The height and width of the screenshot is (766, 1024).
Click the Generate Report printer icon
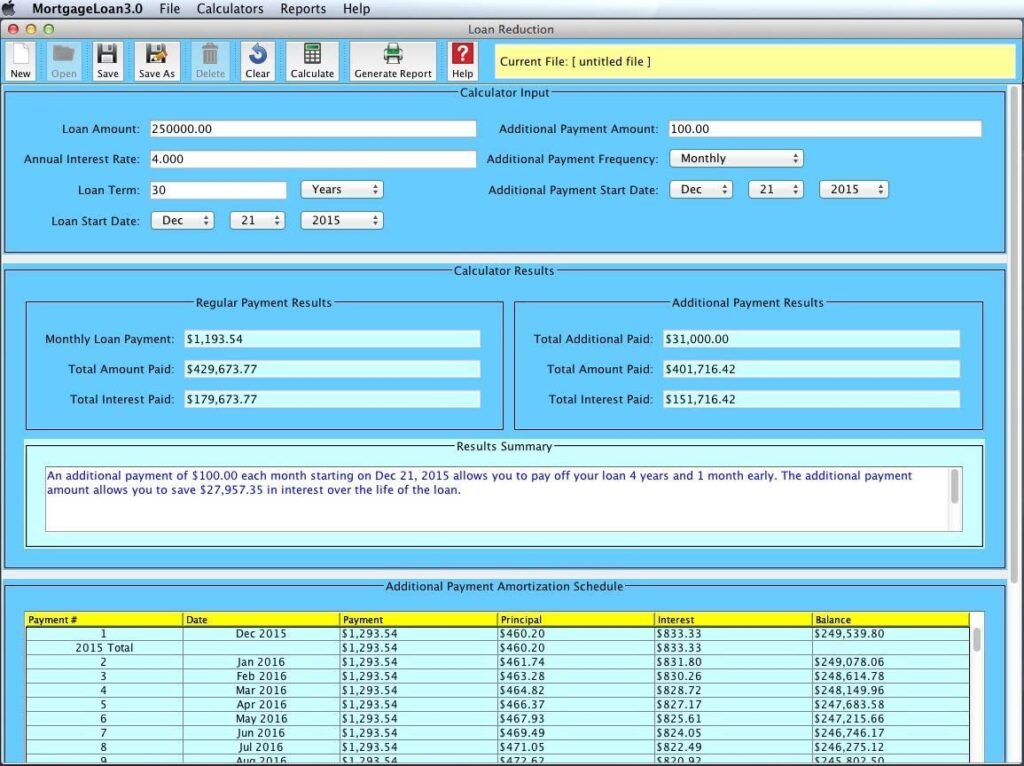(x=393, y=61)
